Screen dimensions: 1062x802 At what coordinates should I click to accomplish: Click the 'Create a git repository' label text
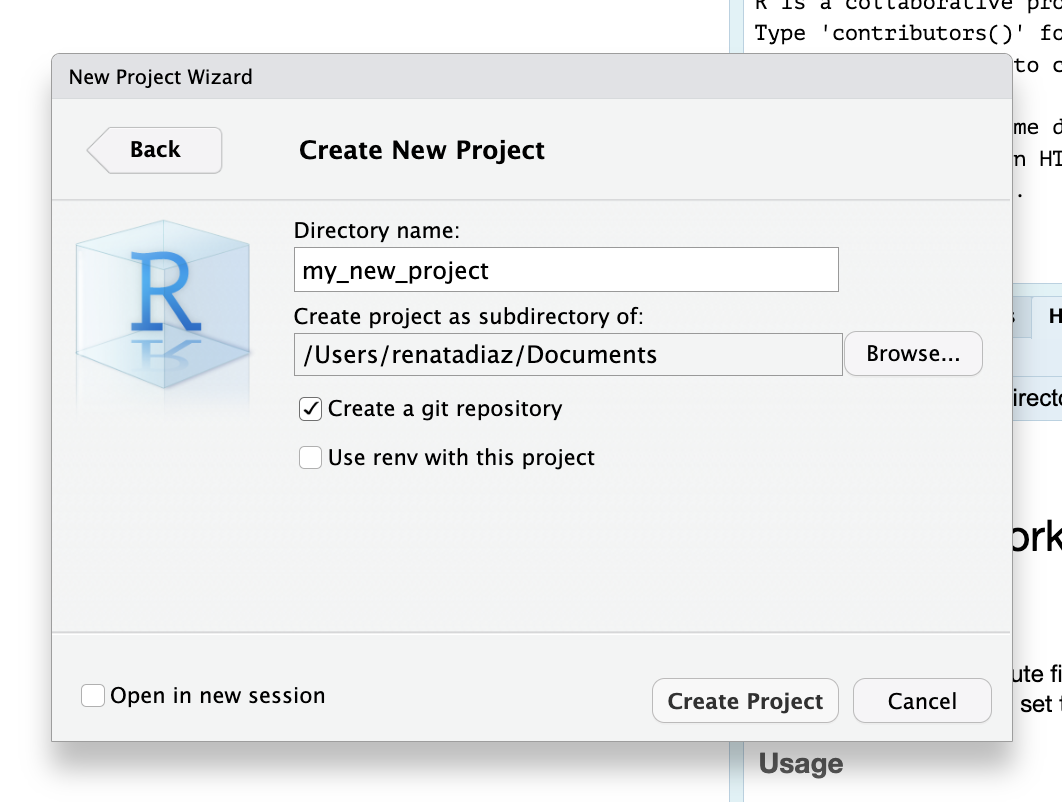(x=445, y=409)
